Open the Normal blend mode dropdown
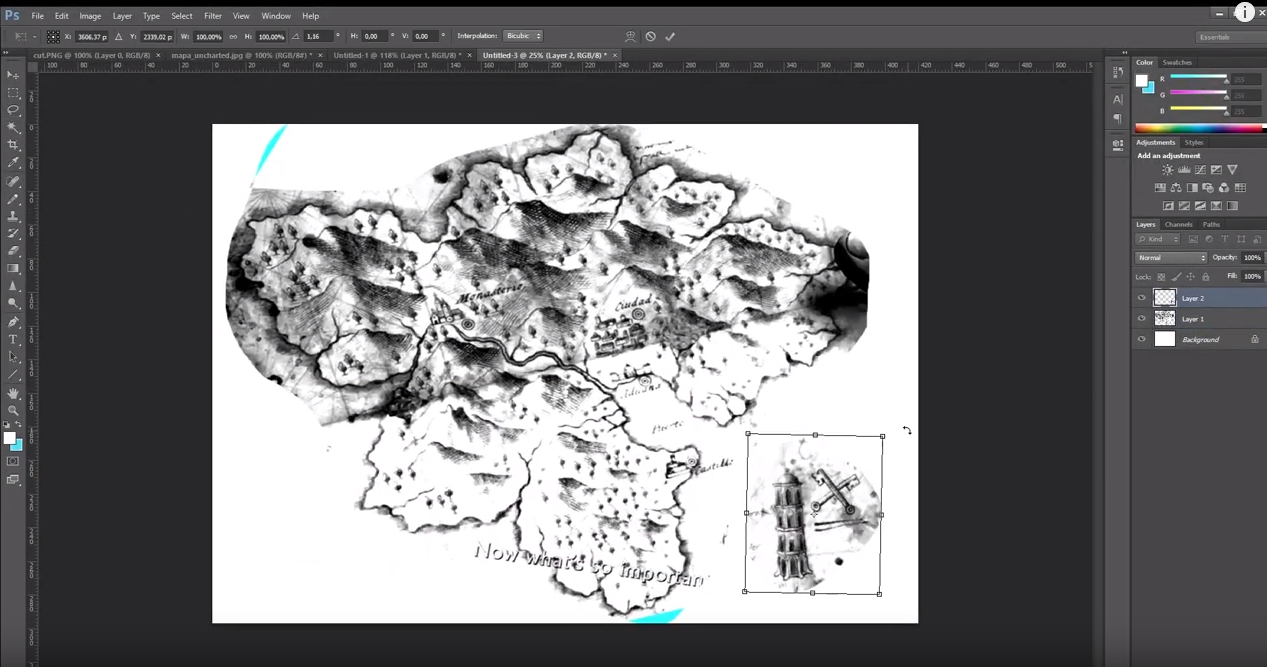 pos(1171,258)
